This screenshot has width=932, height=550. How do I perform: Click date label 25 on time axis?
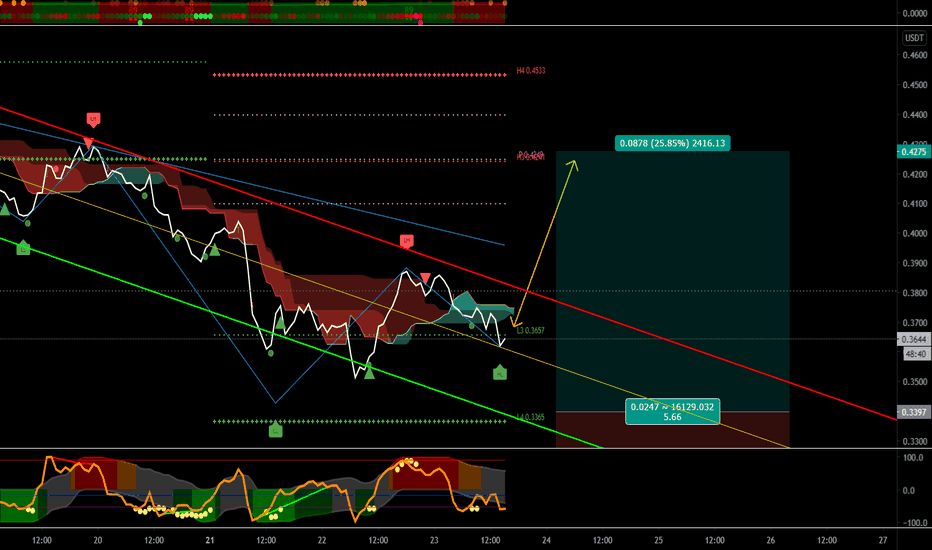(659, 540)
